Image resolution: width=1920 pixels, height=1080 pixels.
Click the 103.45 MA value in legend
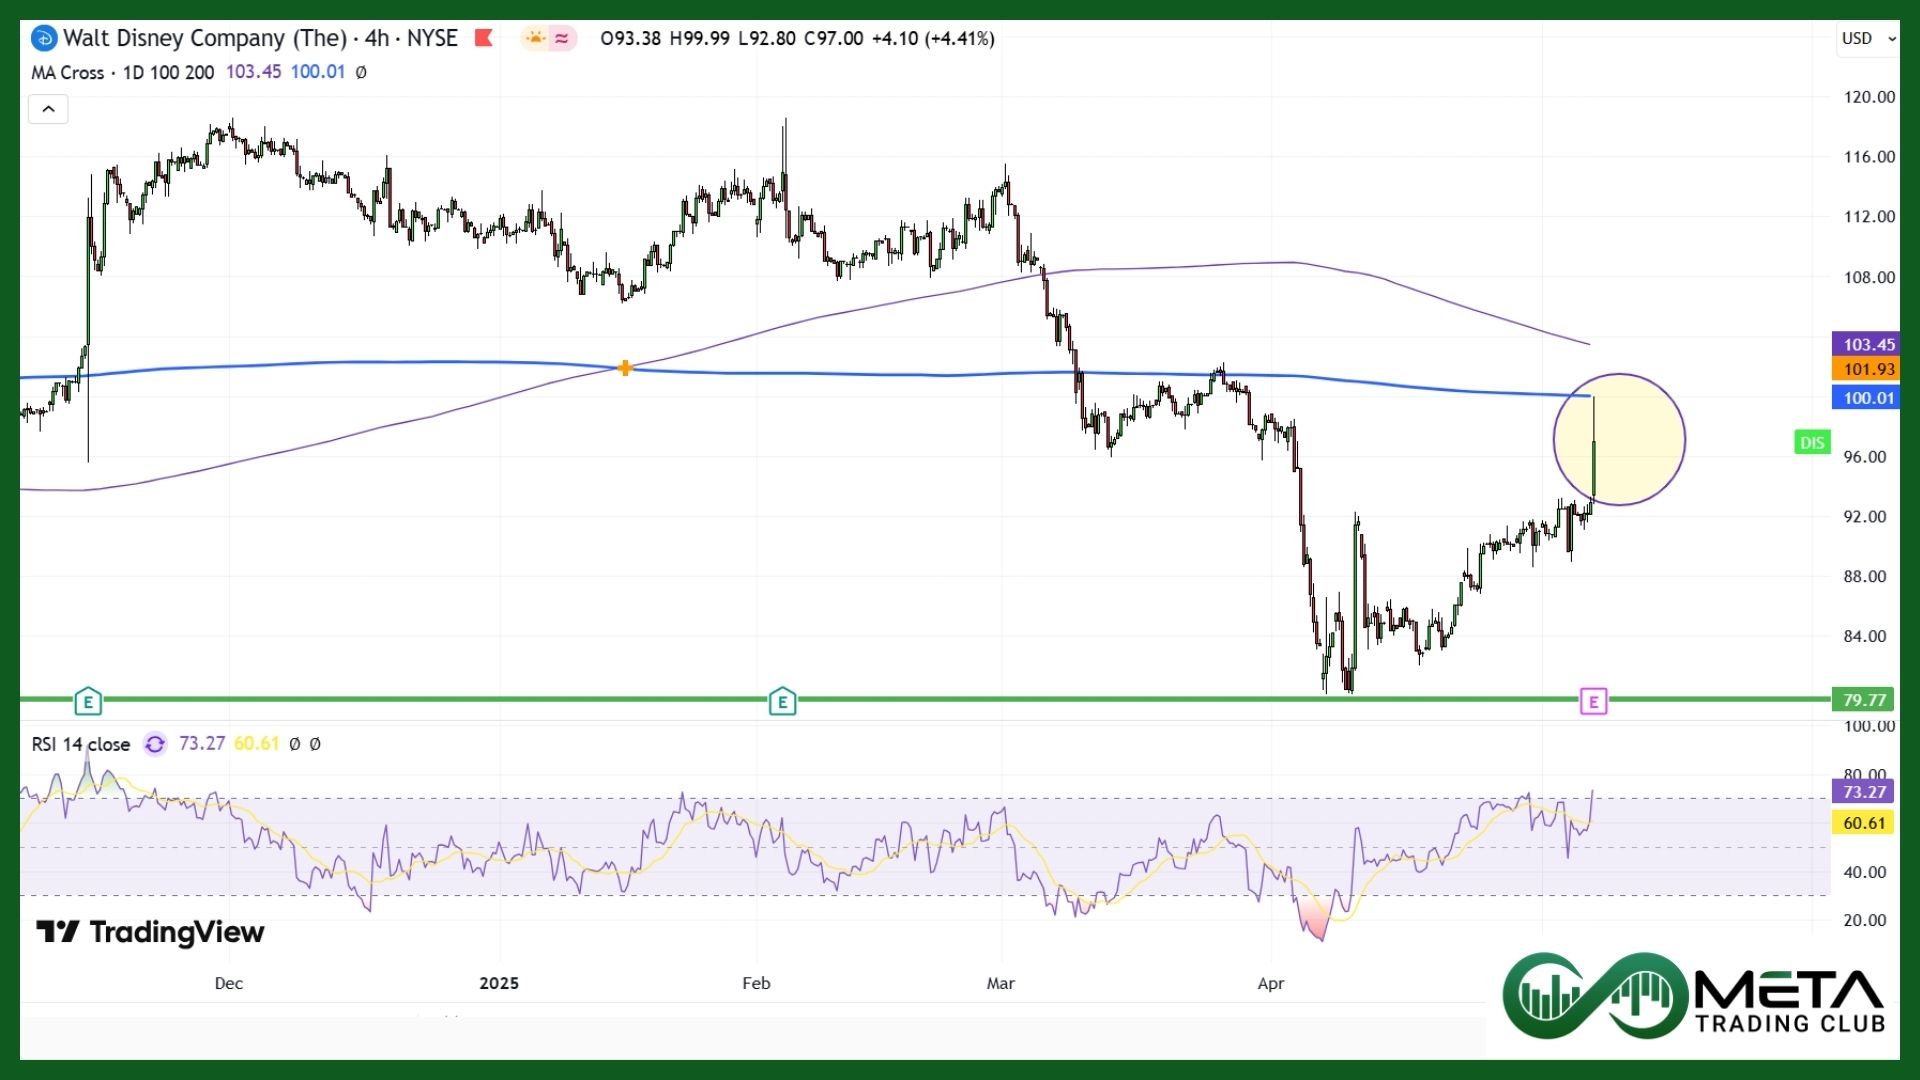pos(253,72)
